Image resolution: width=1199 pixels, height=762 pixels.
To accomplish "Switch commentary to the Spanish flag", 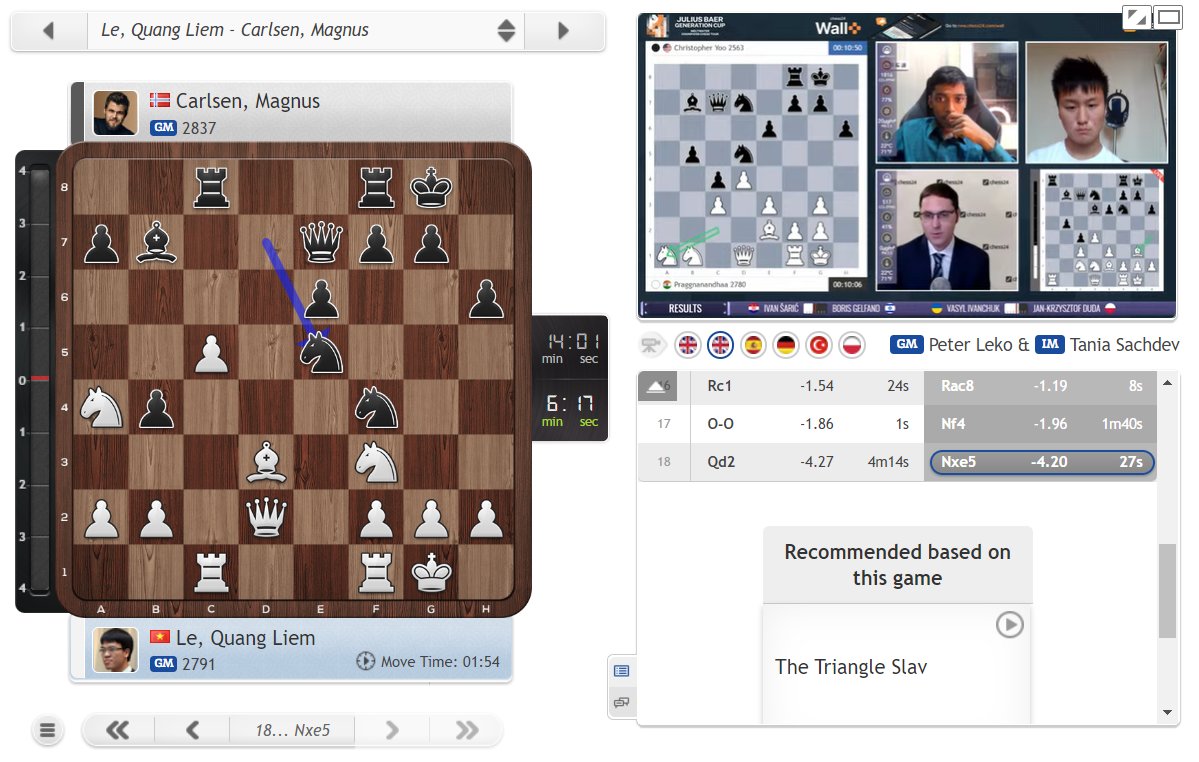I will point(753,345).
